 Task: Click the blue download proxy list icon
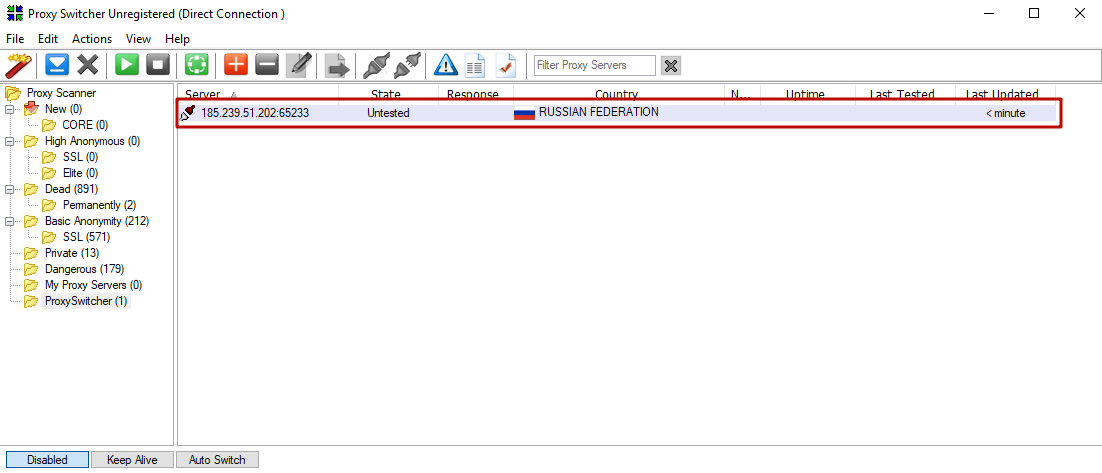coord(57,65)
